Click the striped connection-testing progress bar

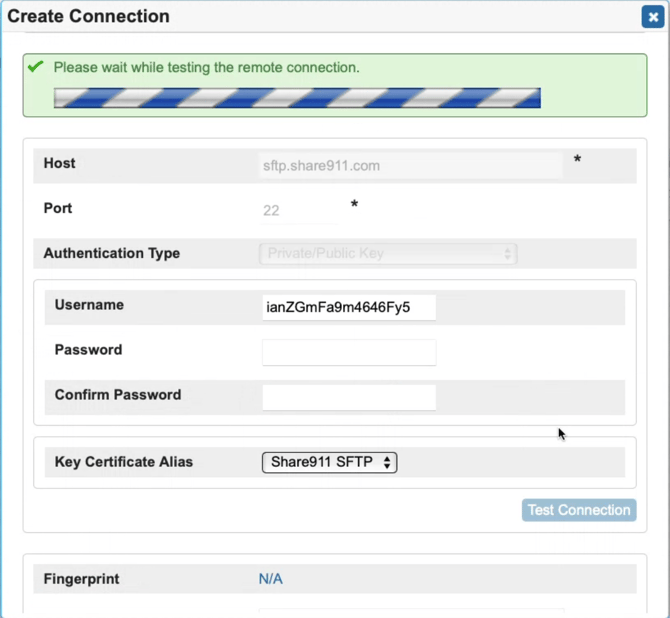pos(297,98)
